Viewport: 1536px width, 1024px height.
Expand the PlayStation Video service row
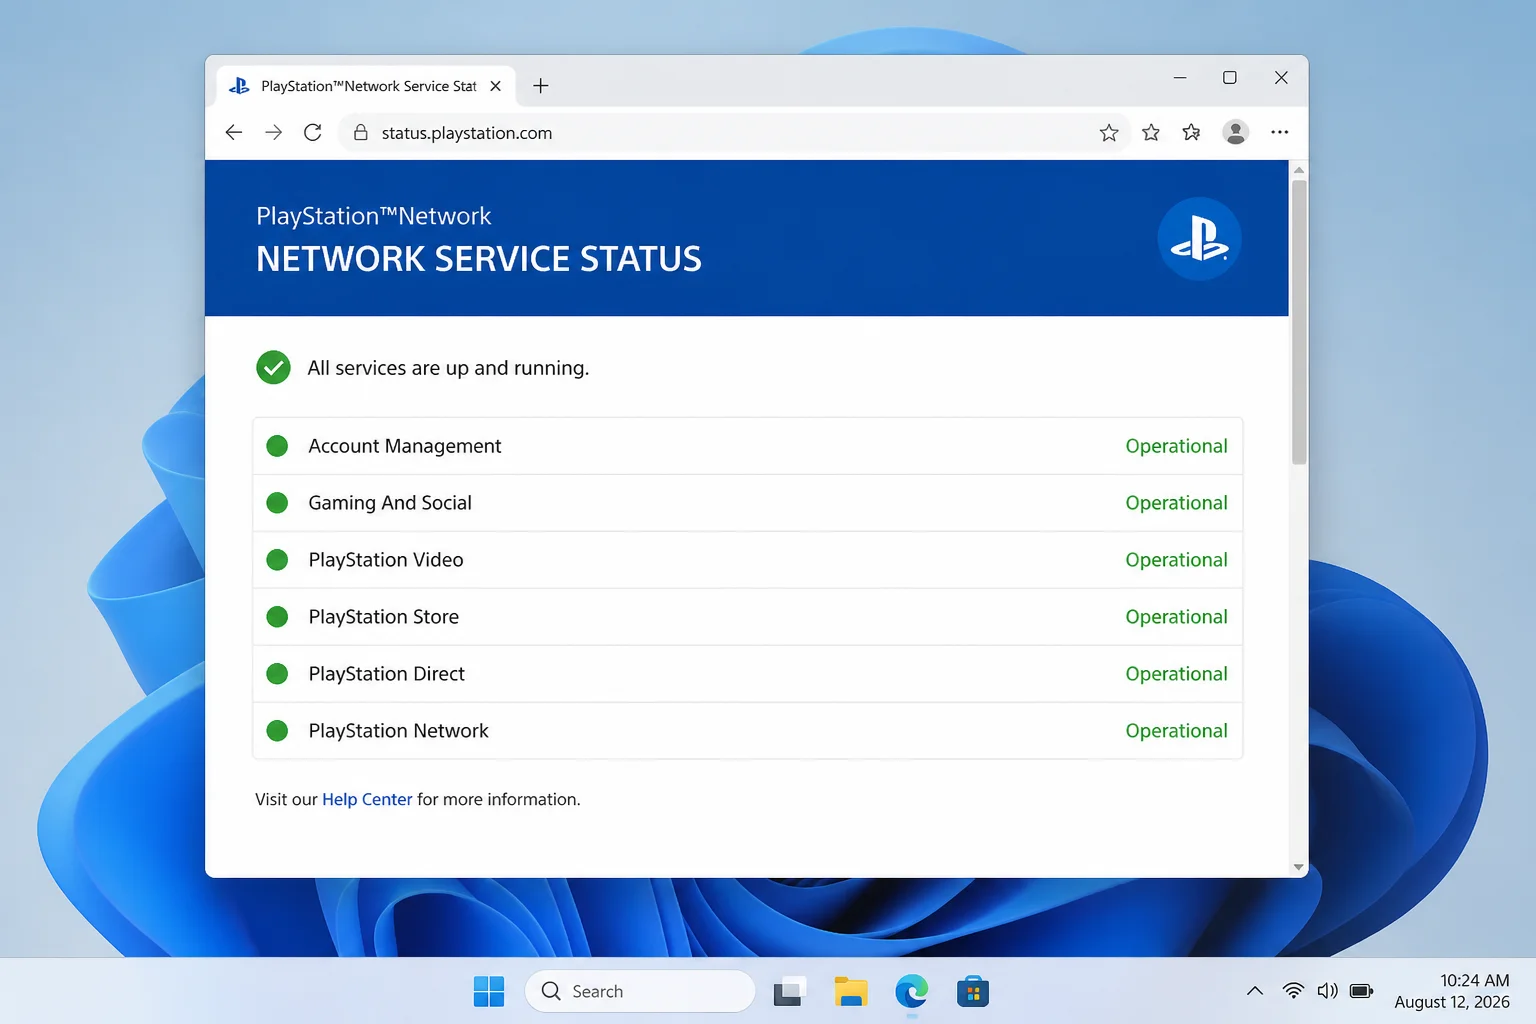[748, 560]
